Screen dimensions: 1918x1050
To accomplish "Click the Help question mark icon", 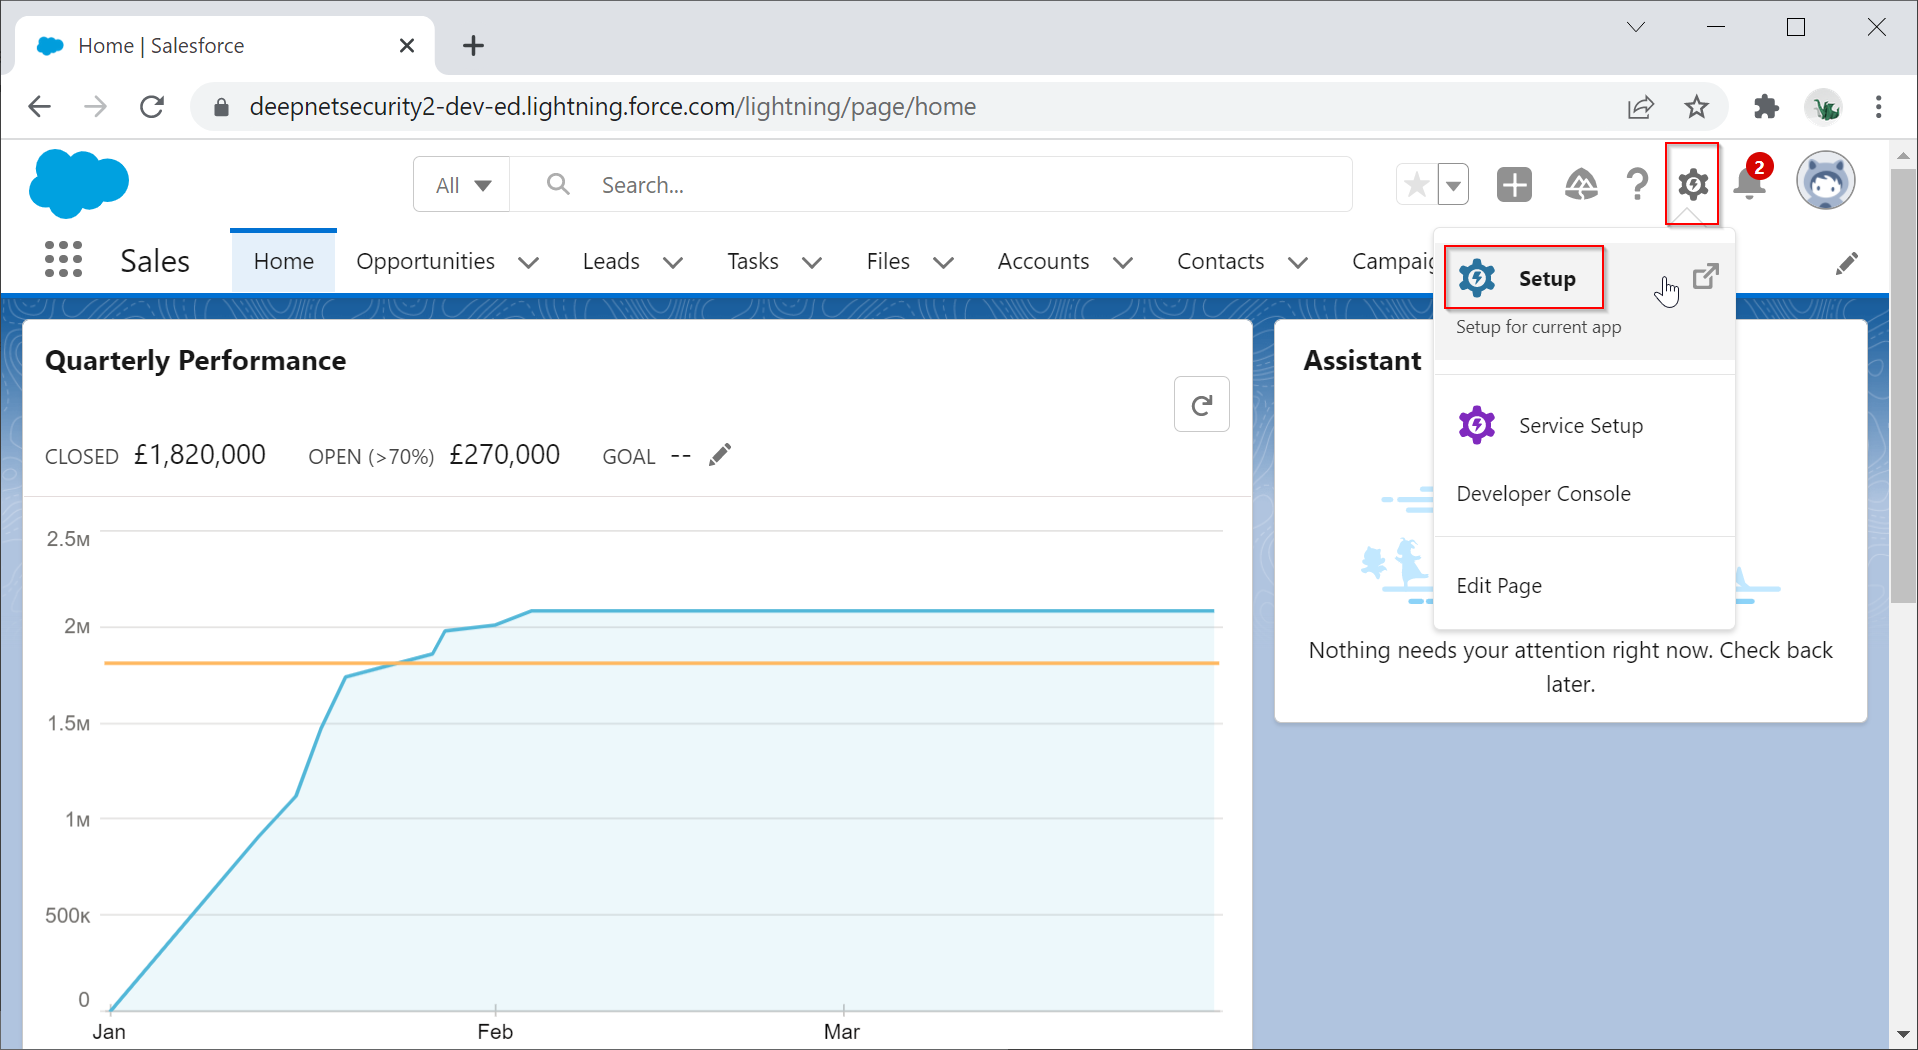I will (1637, 185).
